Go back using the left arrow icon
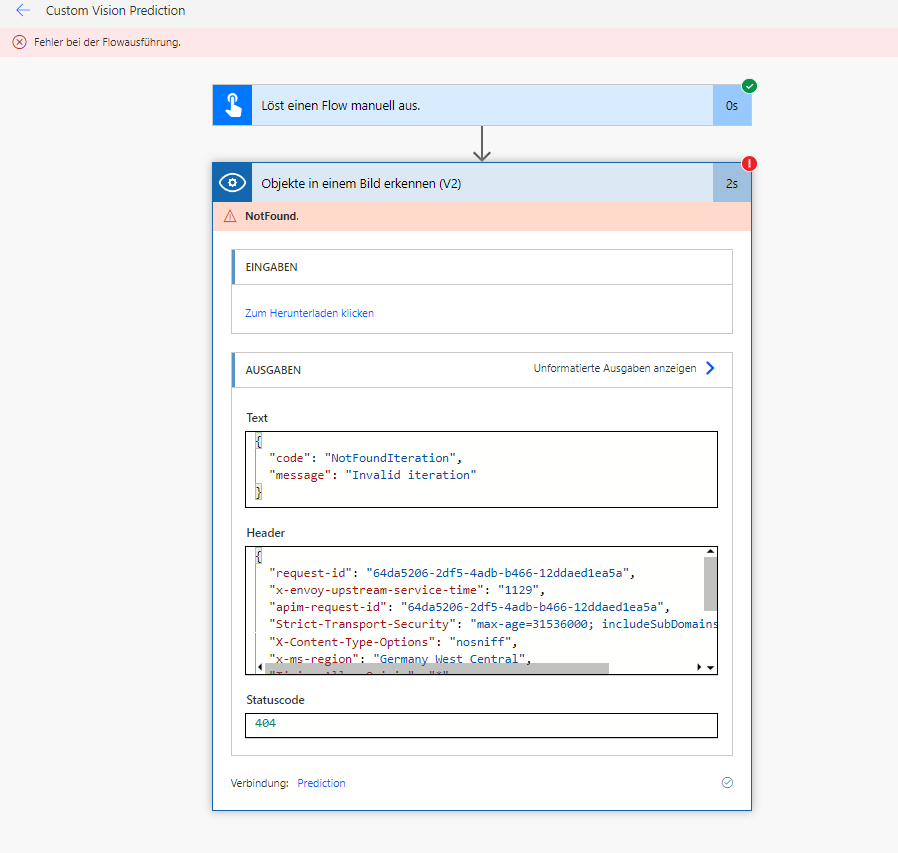Viewport: 898px width, 853px height. coord(23,10)
